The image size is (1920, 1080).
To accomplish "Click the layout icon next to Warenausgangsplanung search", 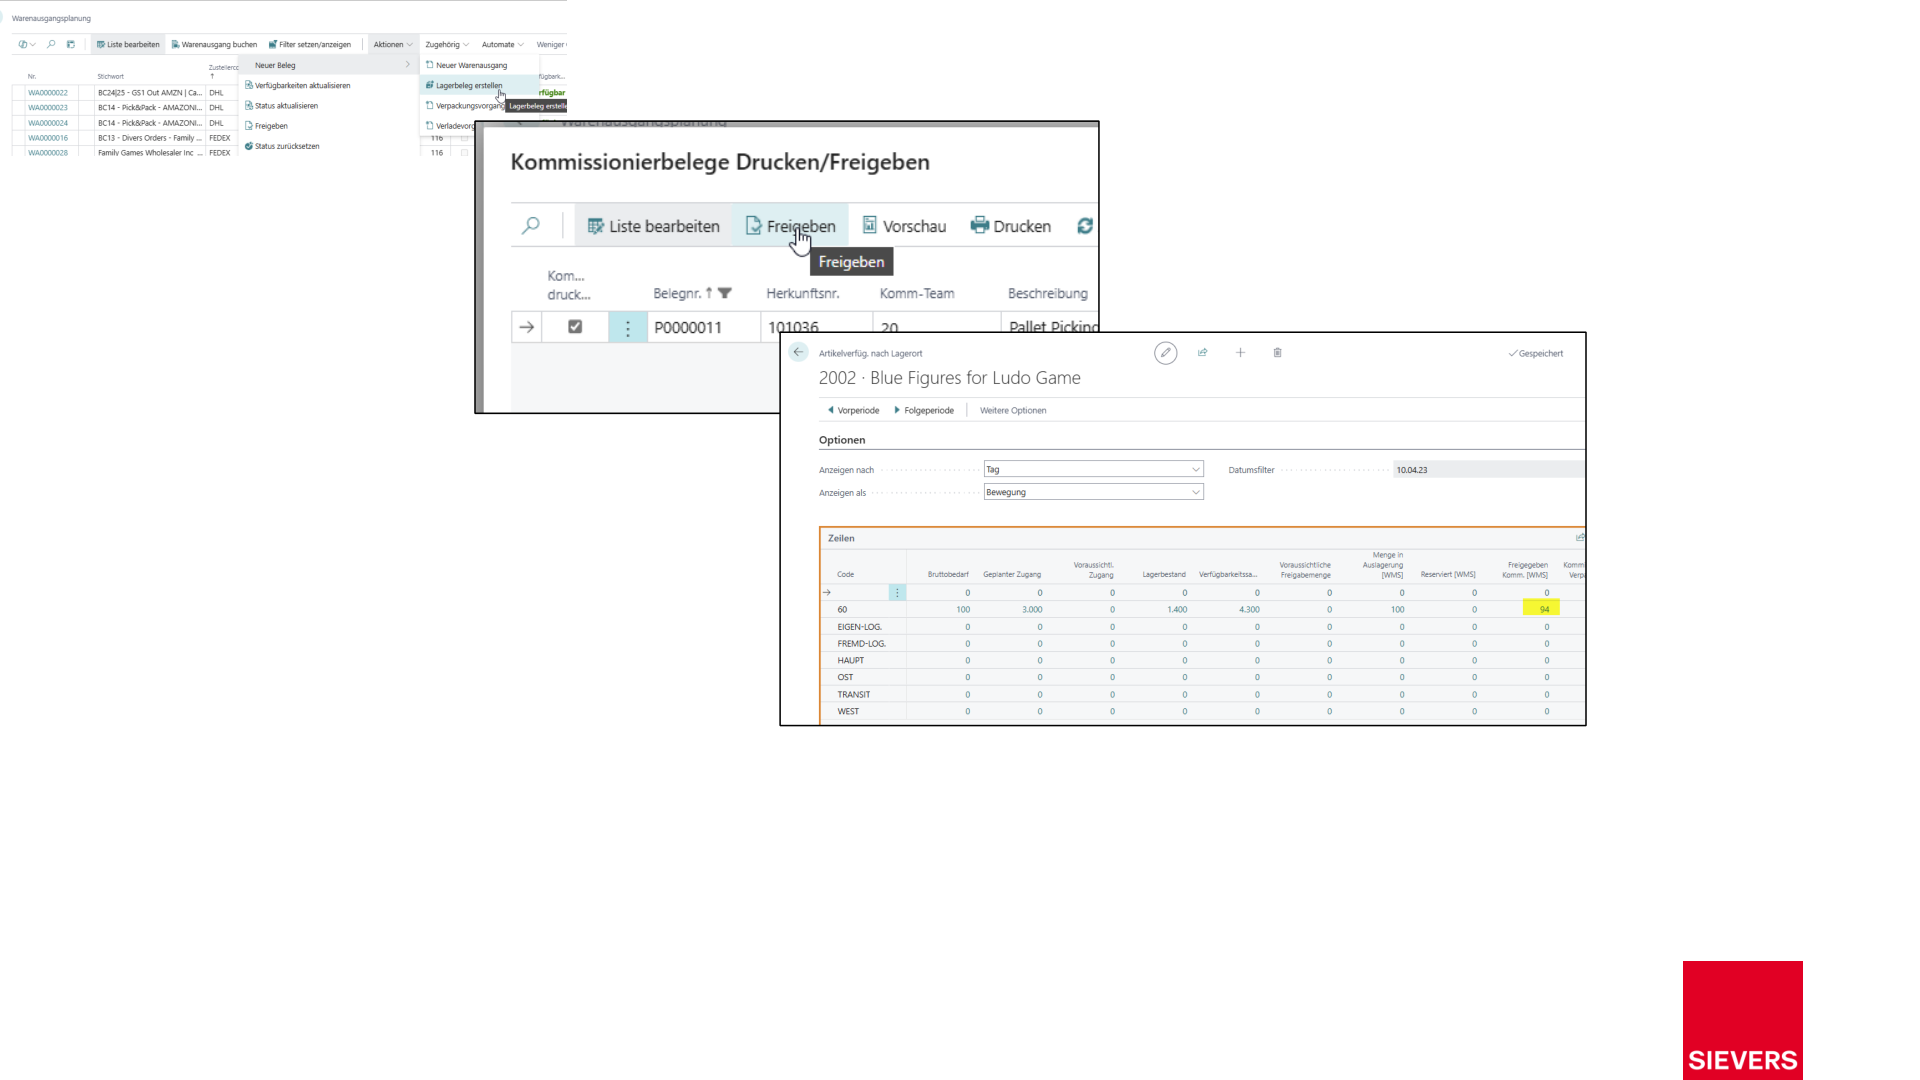I will (x=70, y=44).
